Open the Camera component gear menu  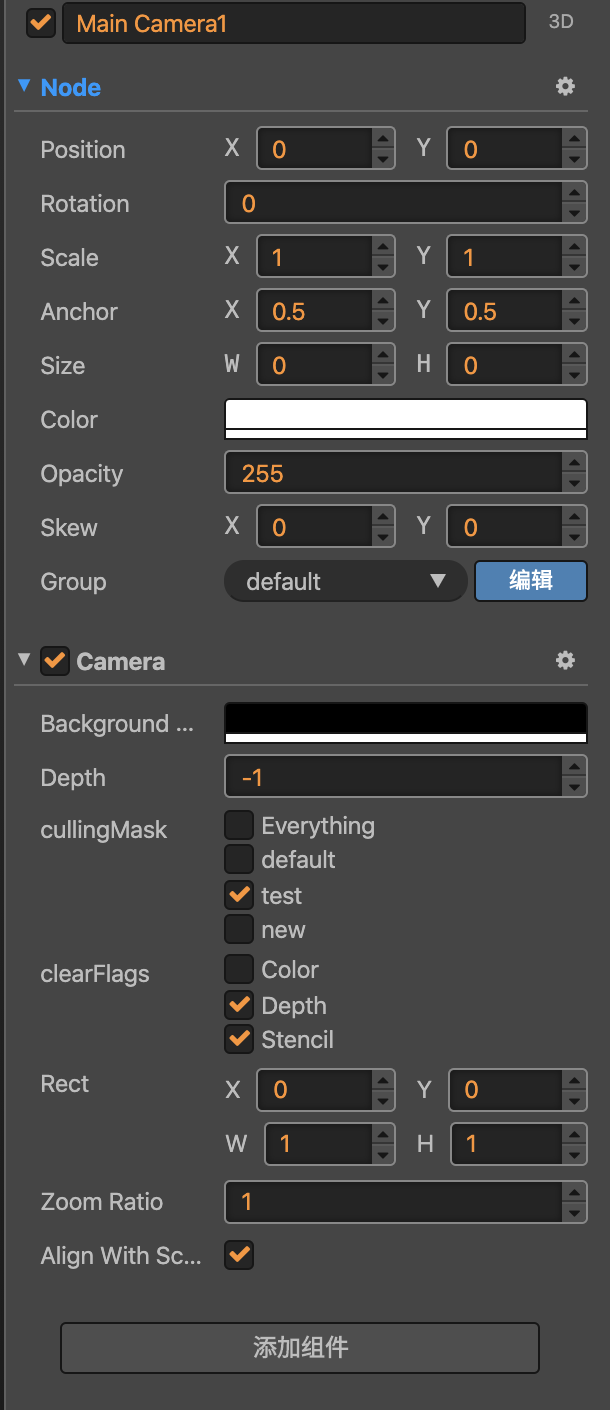pos(565,661)
